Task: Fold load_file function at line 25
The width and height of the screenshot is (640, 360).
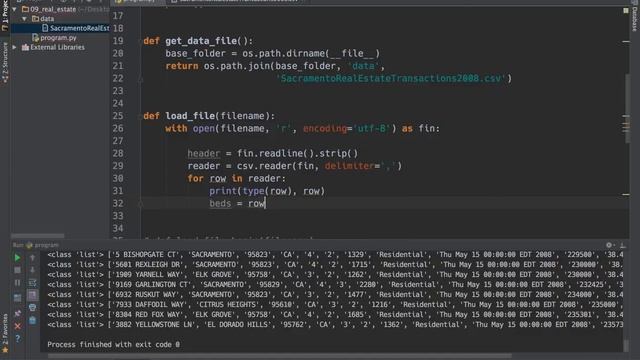Action: point(140,116)
